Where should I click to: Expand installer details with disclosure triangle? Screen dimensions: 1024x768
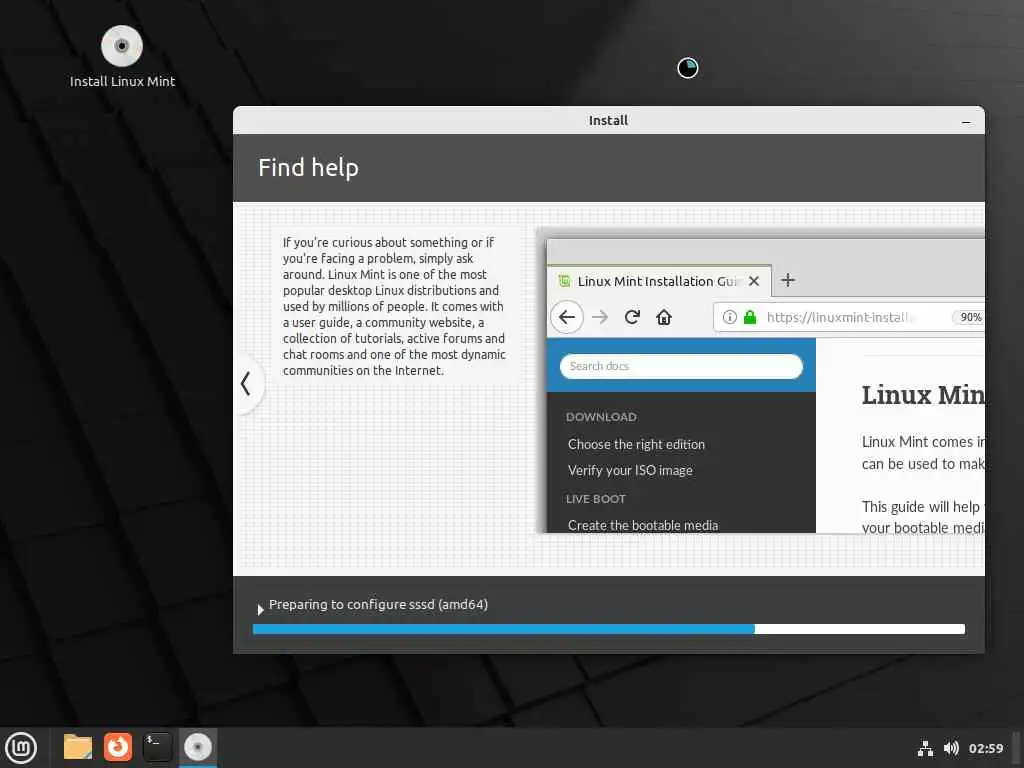[x=260, y=610]
